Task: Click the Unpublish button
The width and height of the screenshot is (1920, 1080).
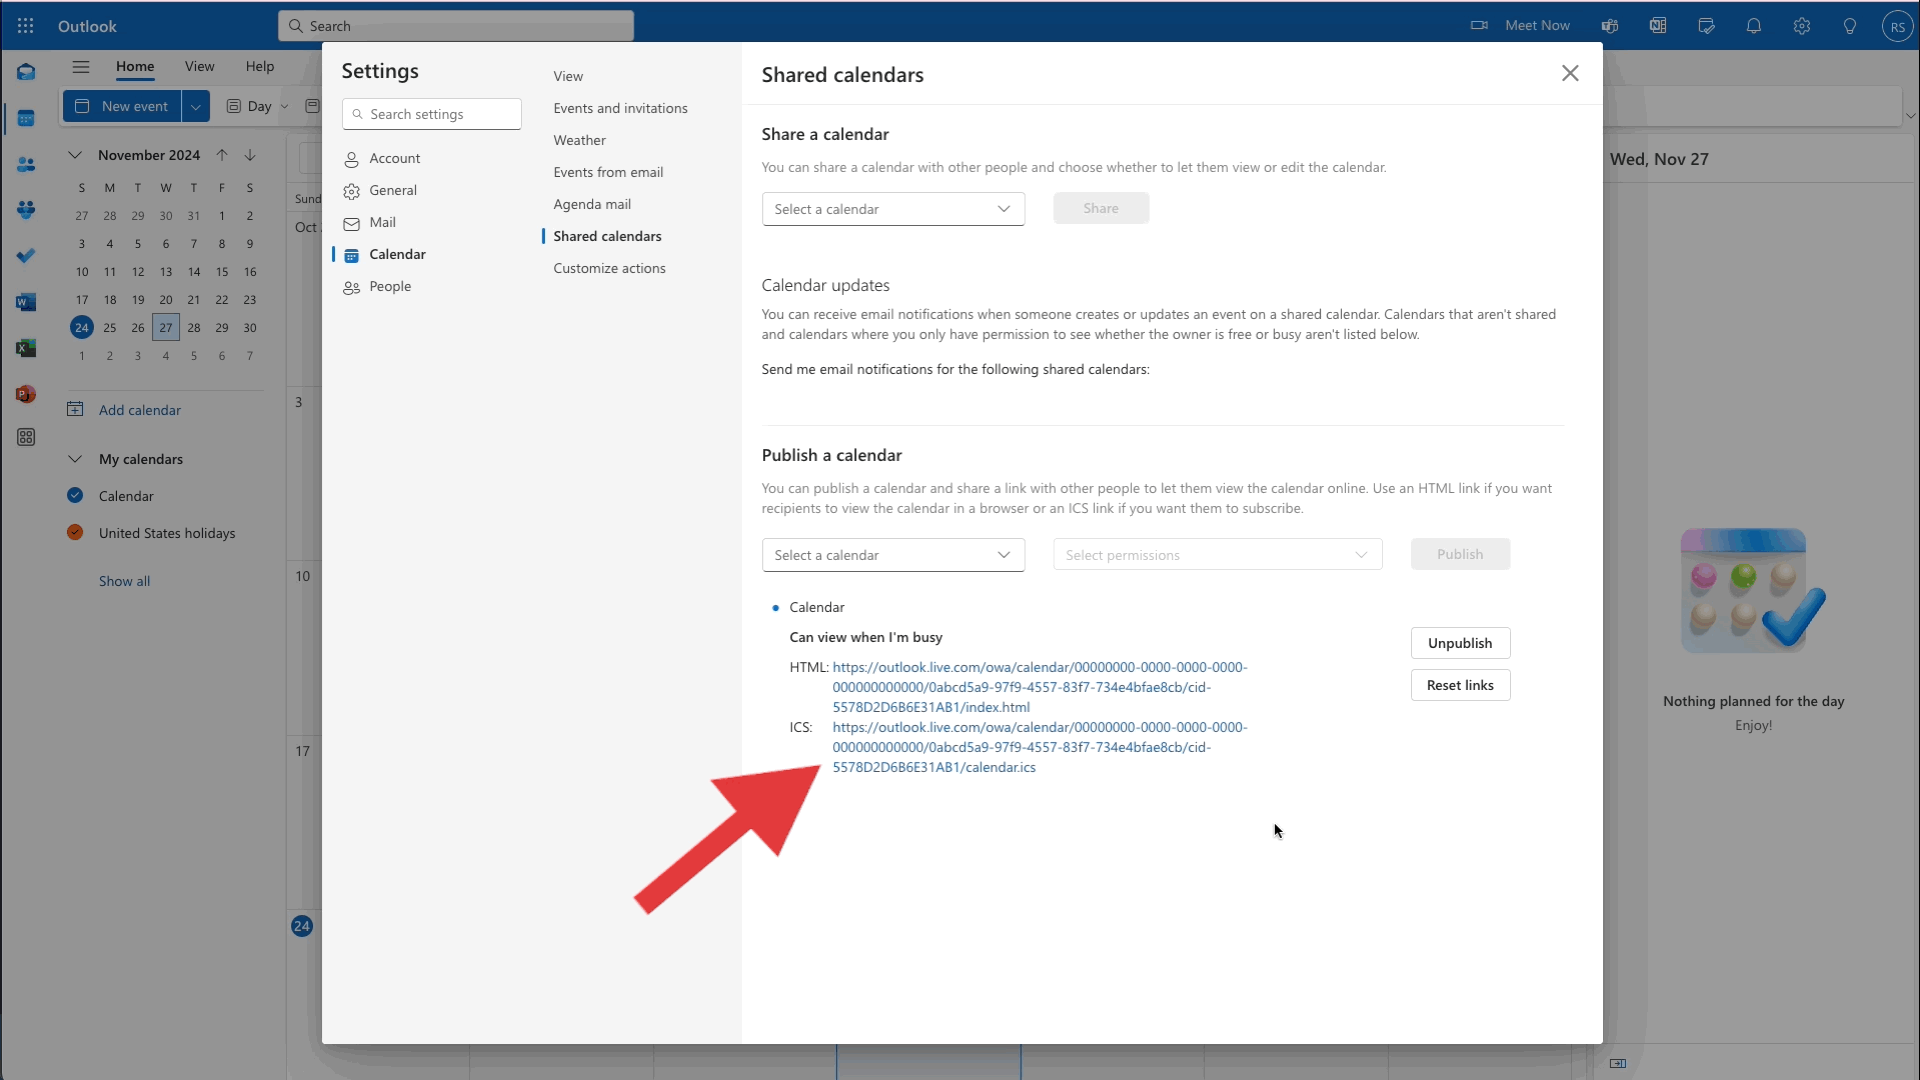Action: coord(1460,643)
